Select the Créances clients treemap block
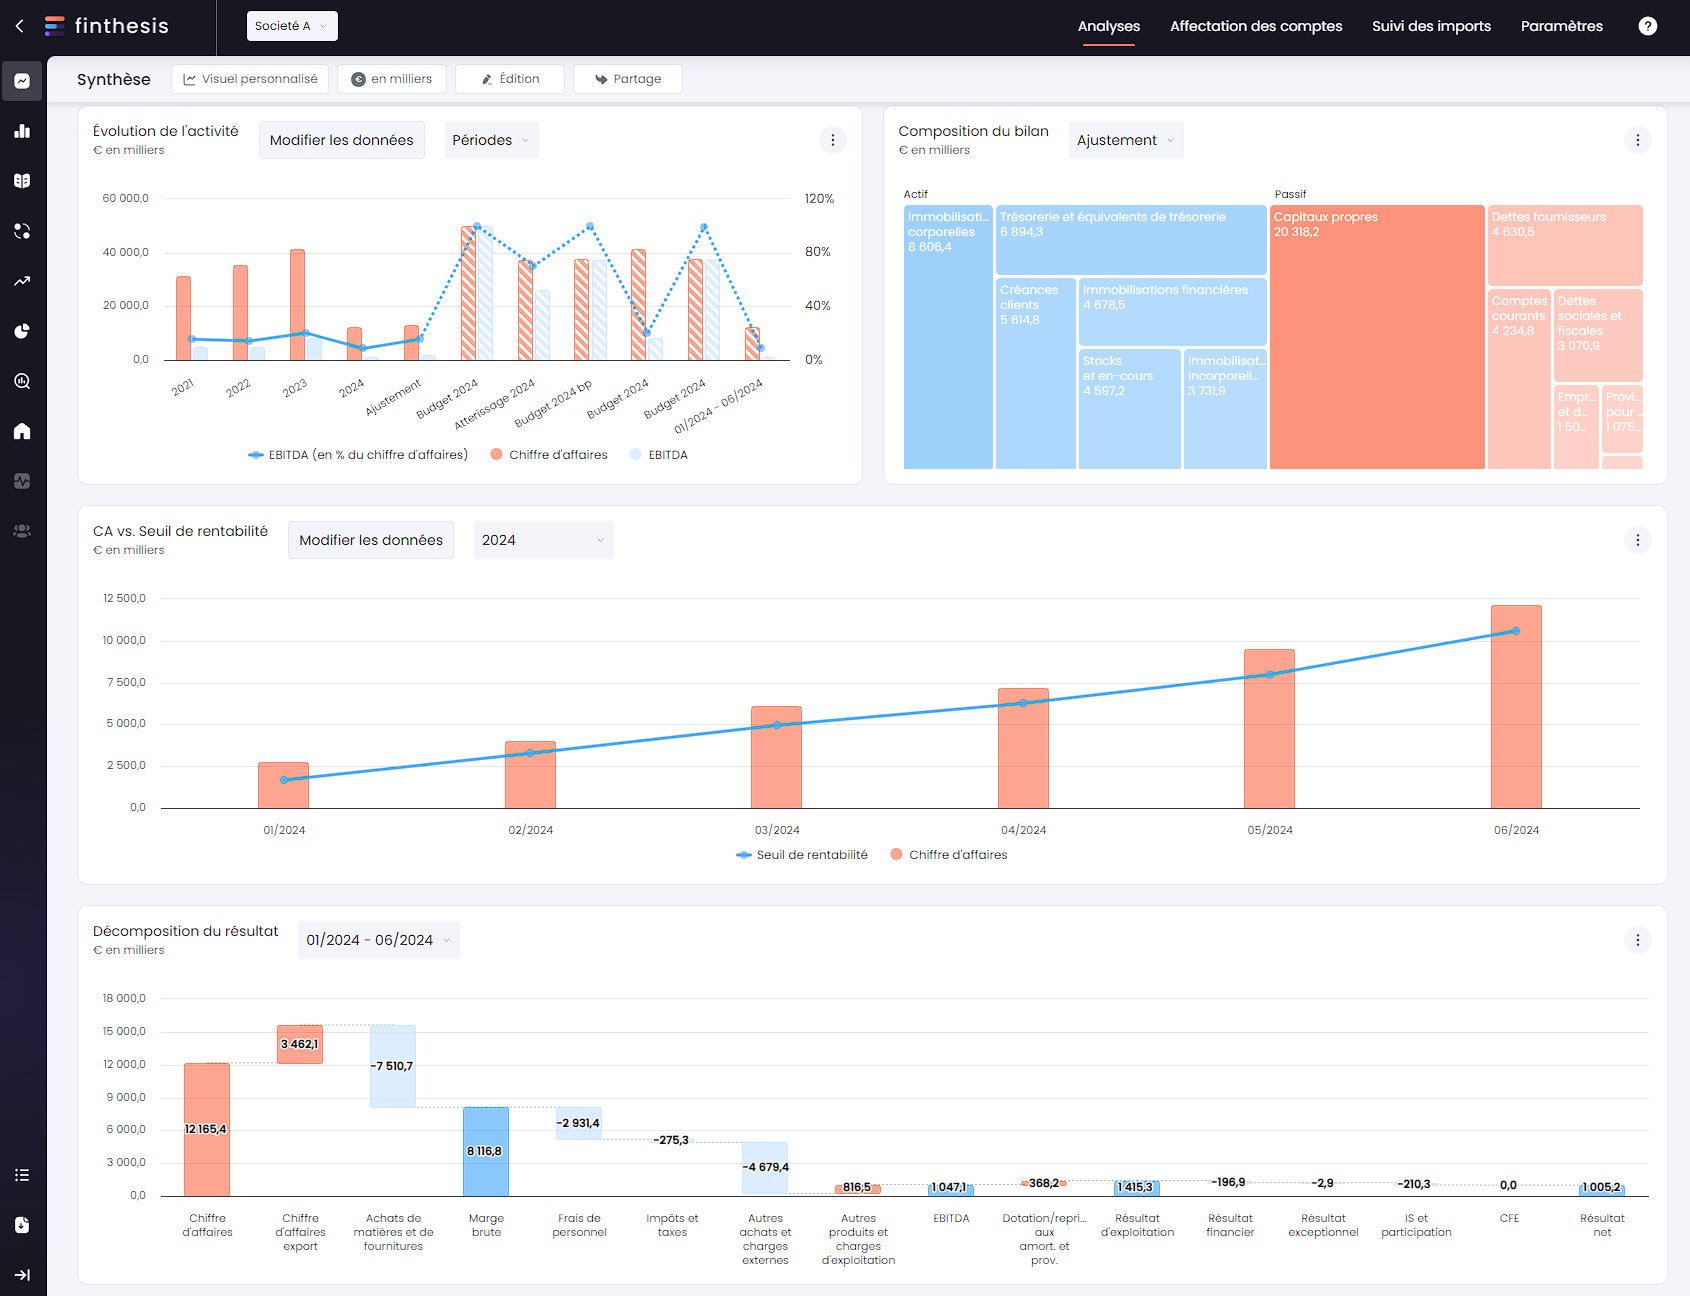1690x1296 pixels. [x=1036, y=373]
